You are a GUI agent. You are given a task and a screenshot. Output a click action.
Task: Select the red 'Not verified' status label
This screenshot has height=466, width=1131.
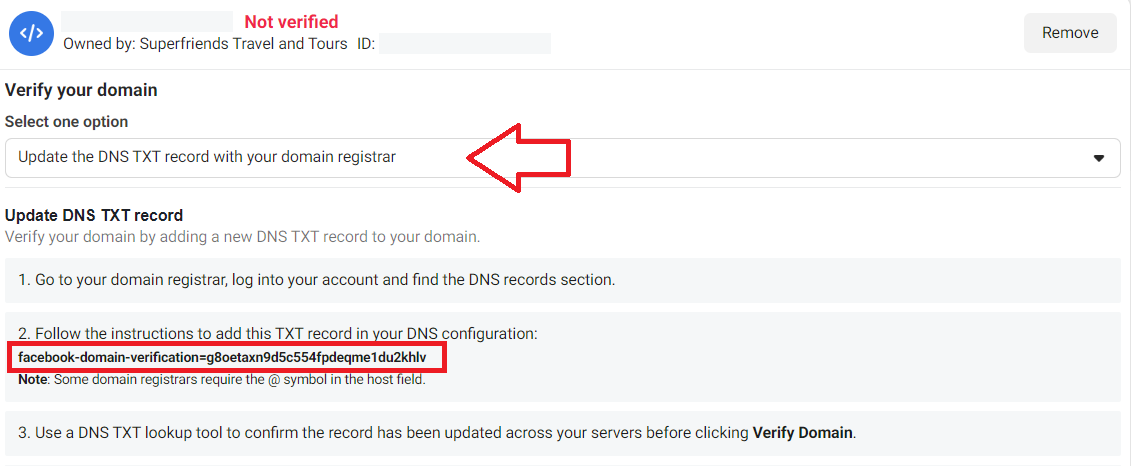click(291, 22)
